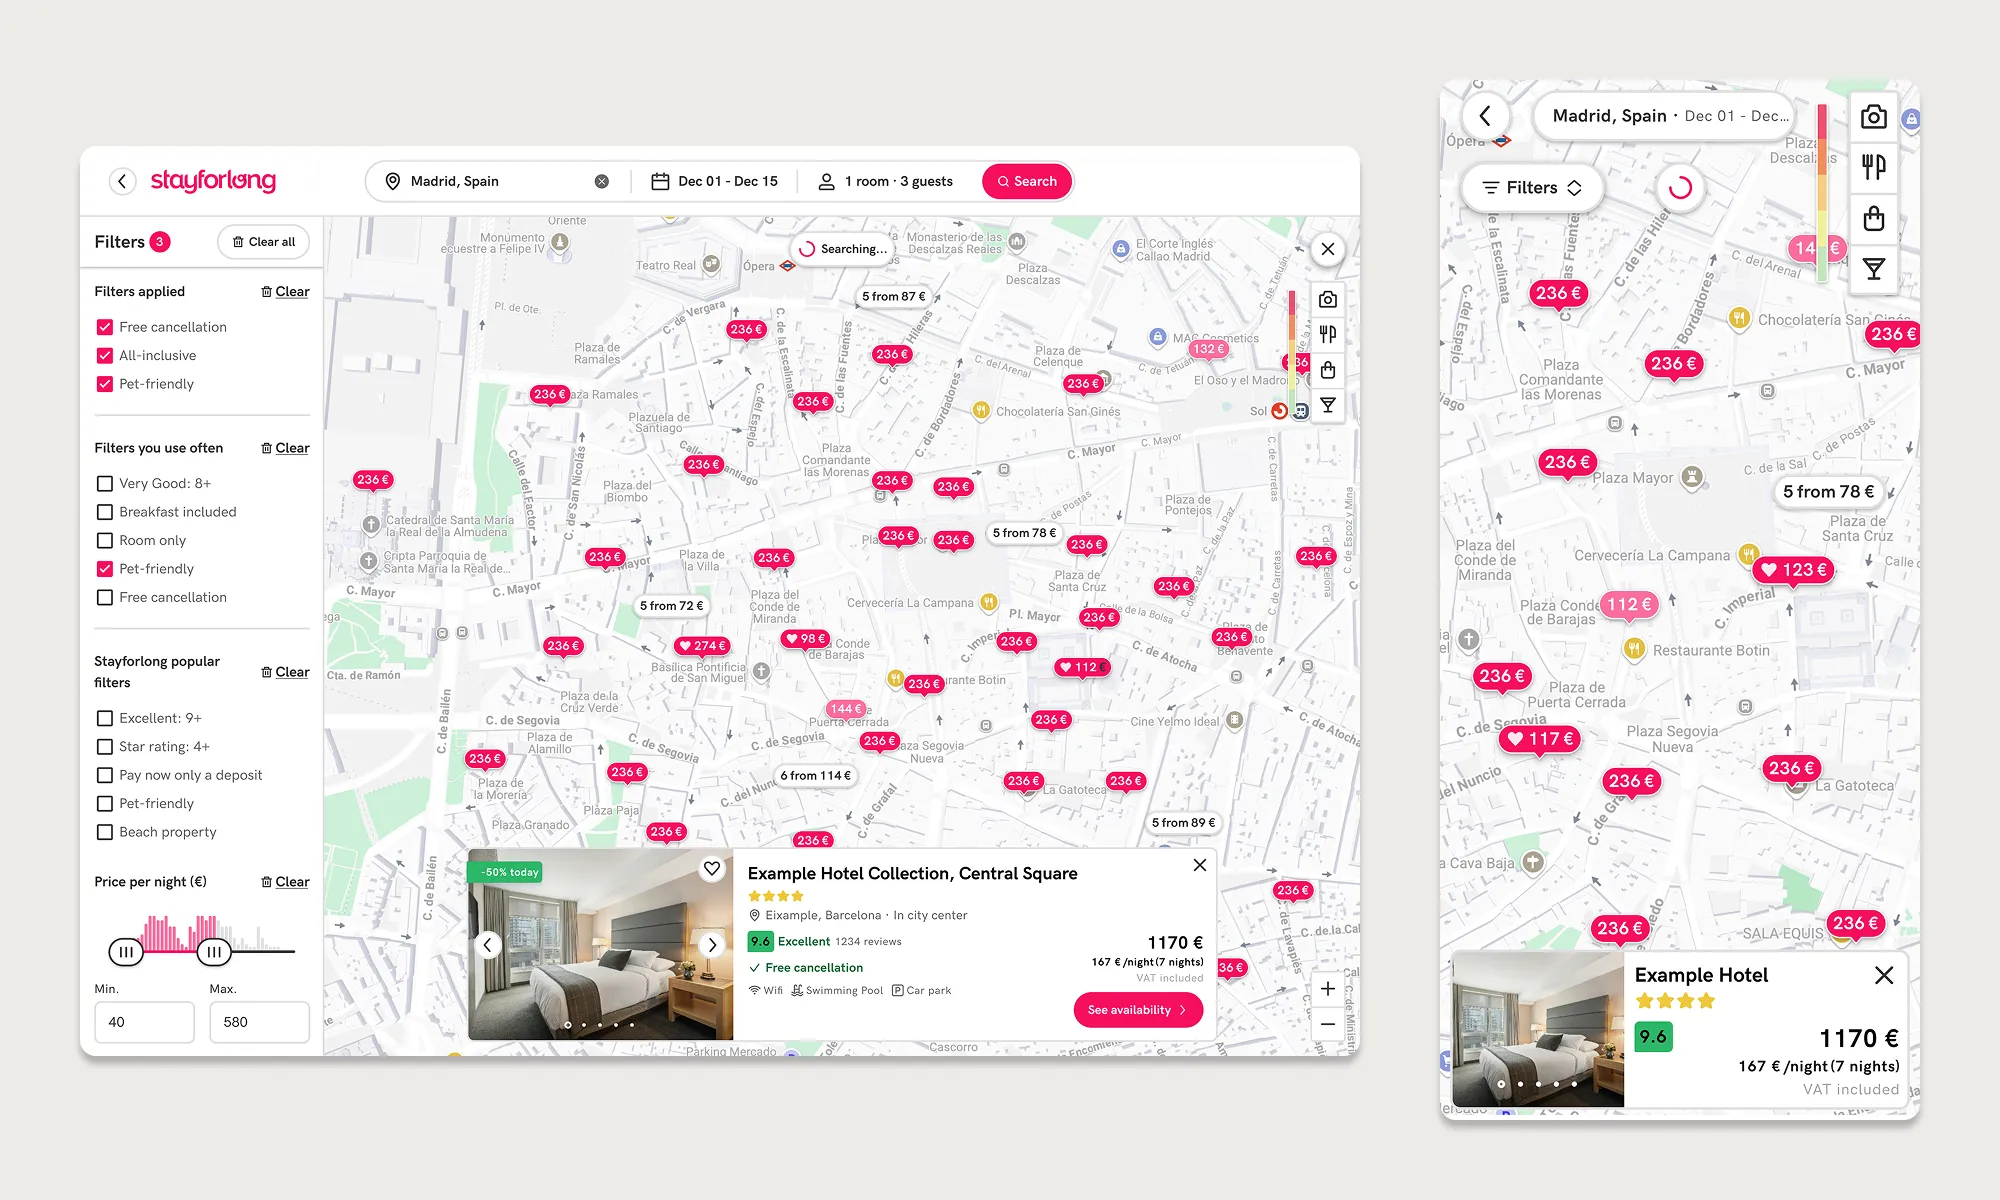Open the 1 room · 3 guests selector
Screen dimensions: 2000x1200
click(x=886, y=181)
